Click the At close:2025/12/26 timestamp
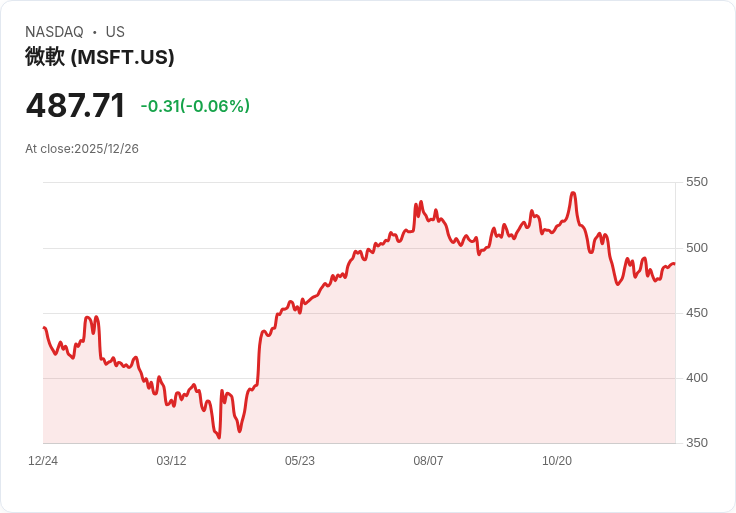 coord(82,149)
